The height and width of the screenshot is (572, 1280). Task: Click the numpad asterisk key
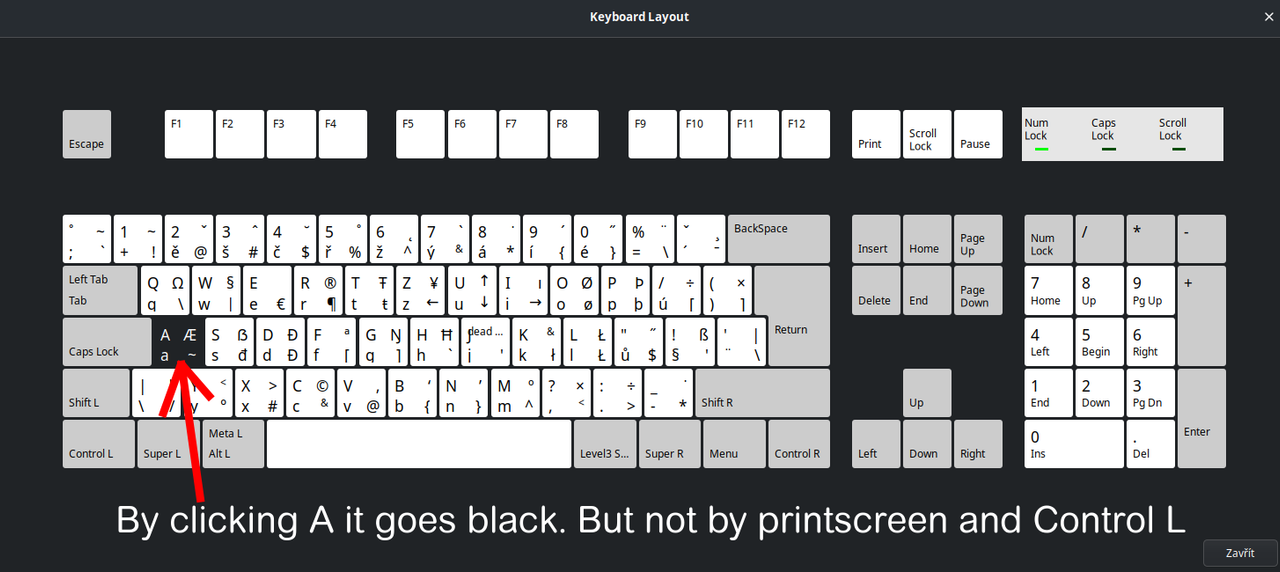tap(1151, 239)
